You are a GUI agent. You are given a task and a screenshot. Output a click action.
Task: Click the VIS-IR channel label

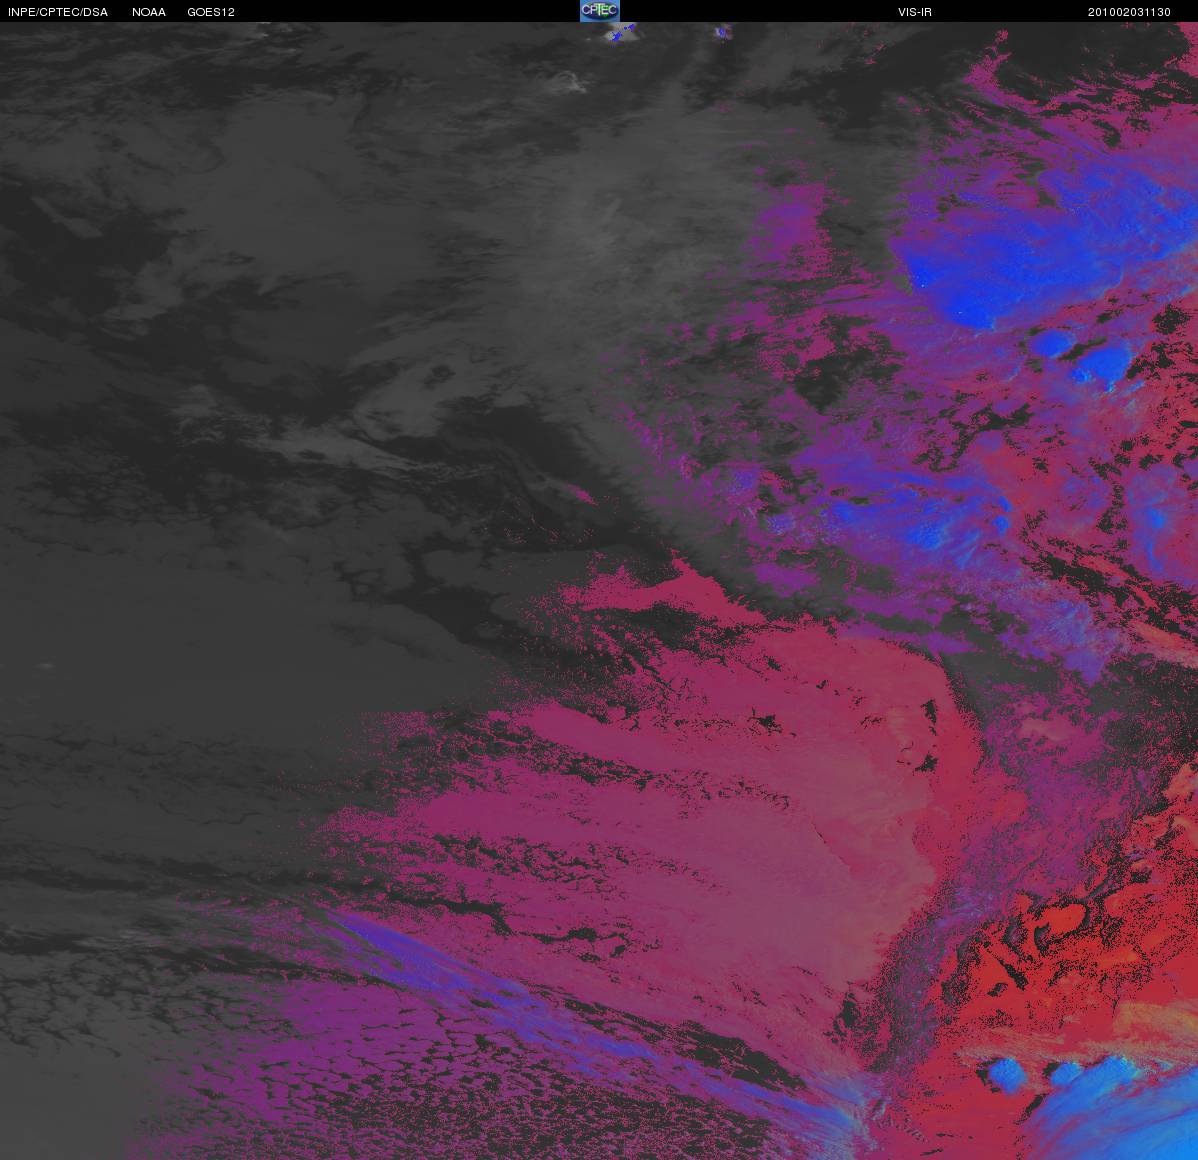coord(915,12)
